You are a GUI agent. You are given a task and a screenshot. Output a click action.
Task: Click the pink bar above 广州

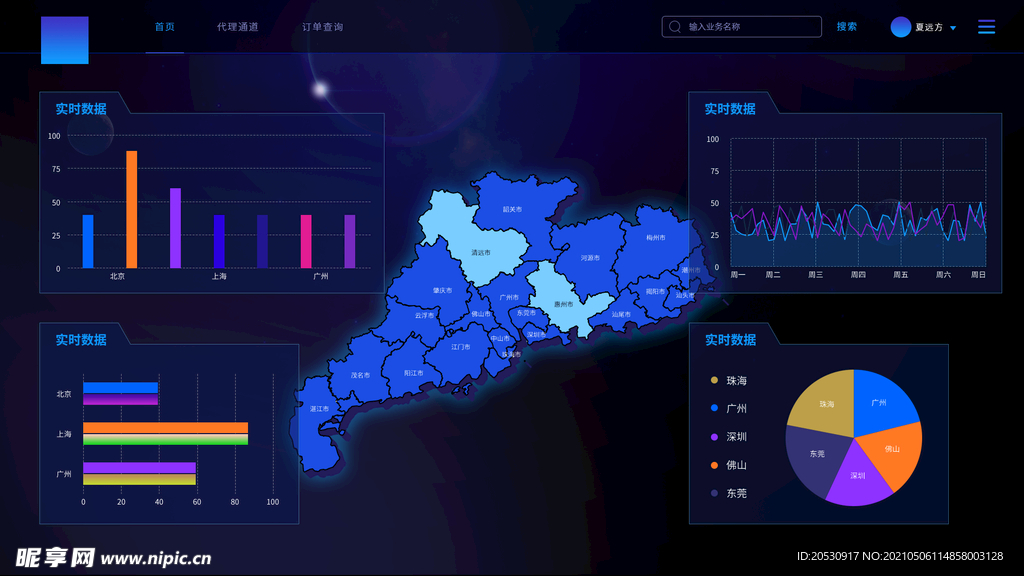coord(306,242)
